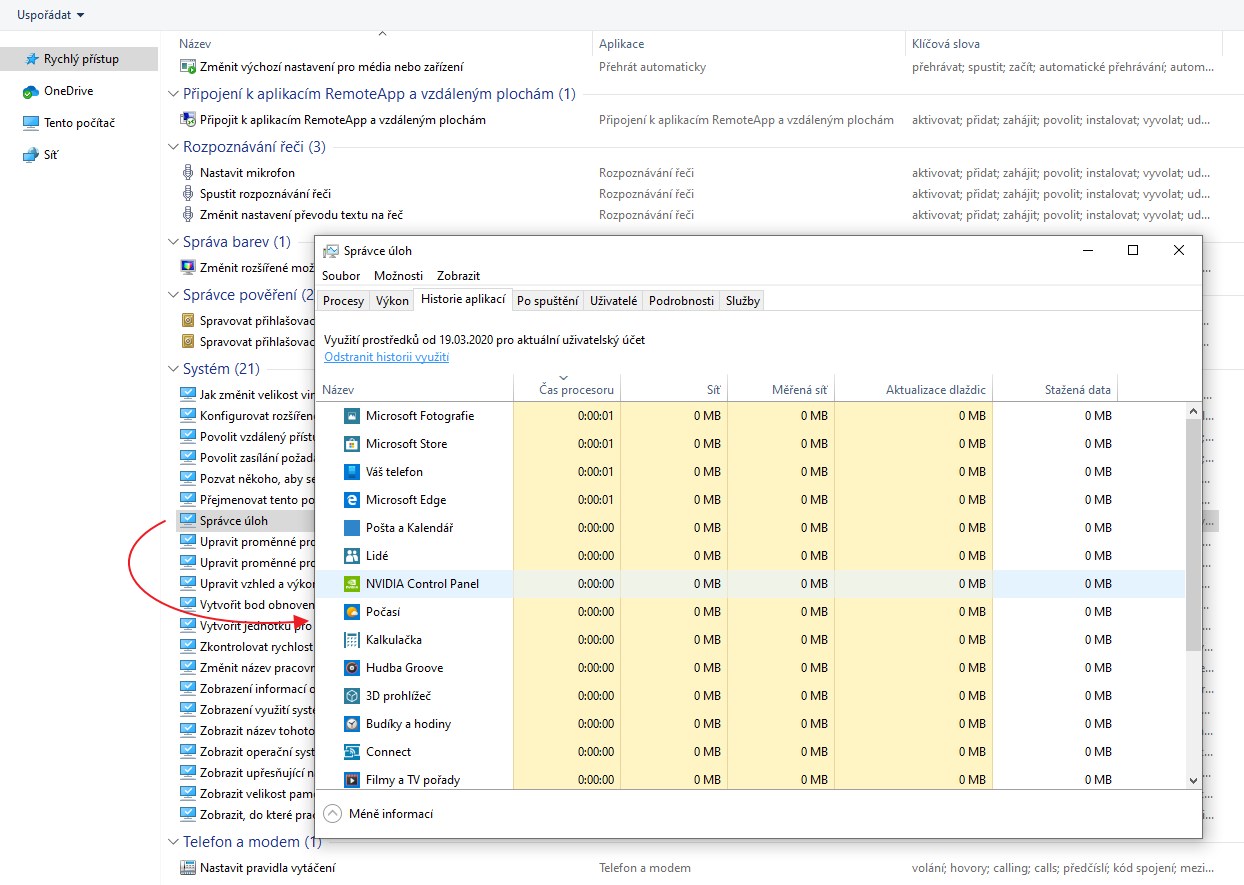Click the Connect app icon
Image resolution: width=1244 pixels, height=885 pixels.
(x=351, y=752)
